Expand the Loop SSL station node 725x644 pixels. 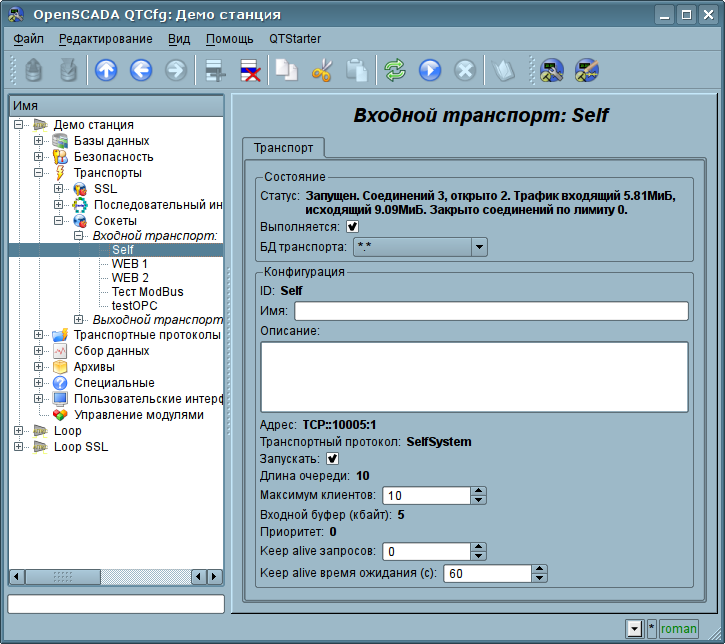[18, 447]
